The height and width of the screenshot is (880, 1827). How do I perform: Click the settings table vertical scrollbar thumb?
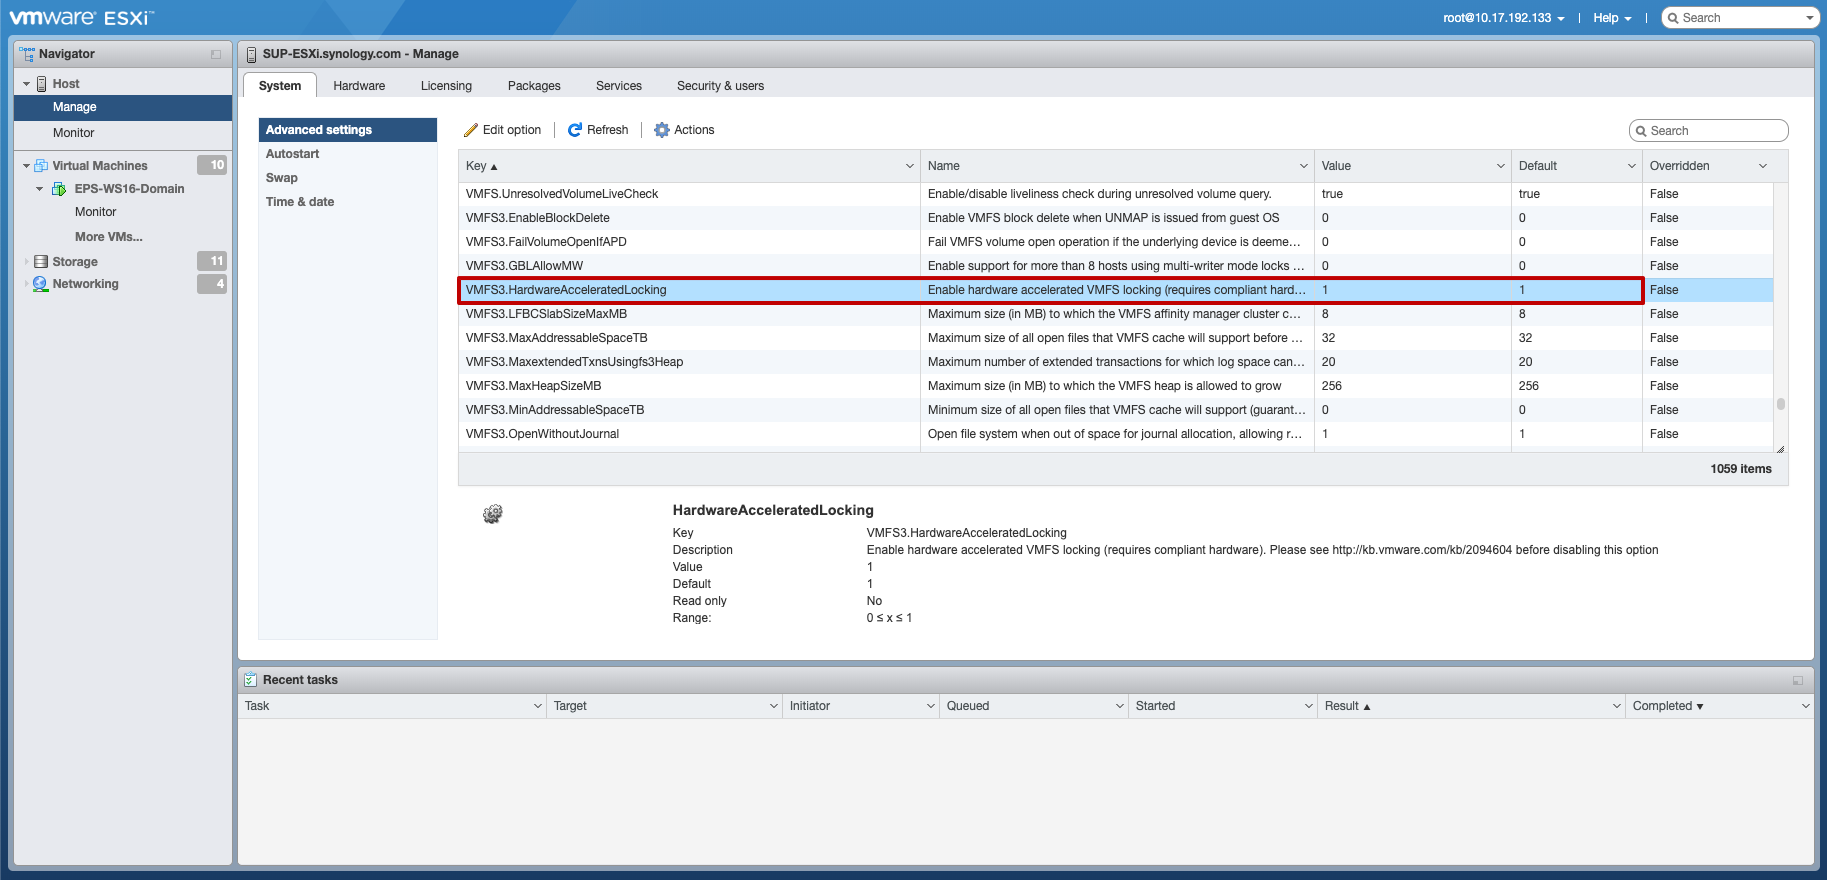pos(1781,404)
